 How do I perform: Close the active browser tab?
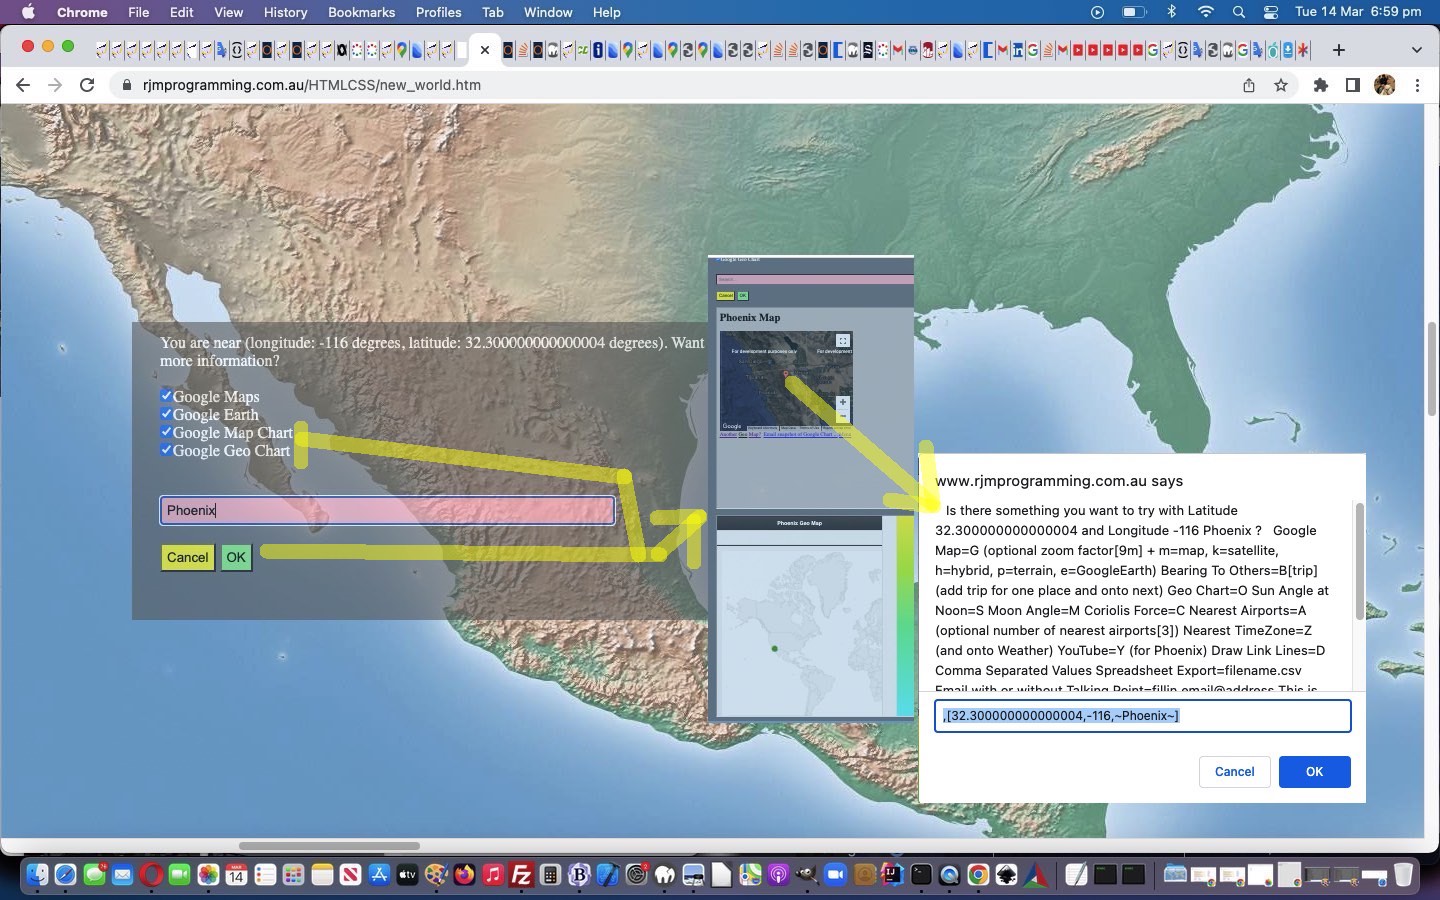485,49
